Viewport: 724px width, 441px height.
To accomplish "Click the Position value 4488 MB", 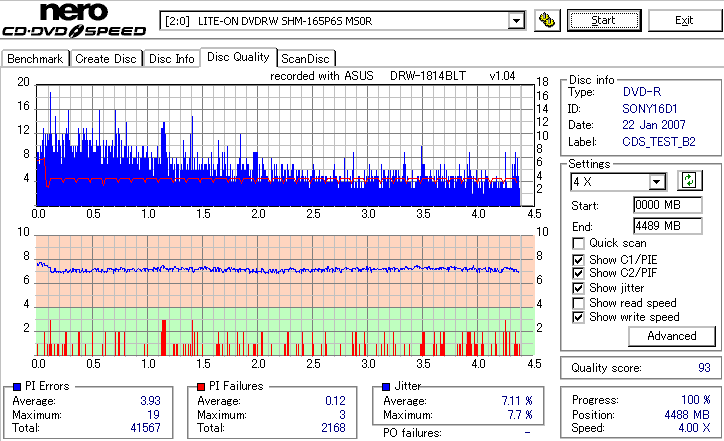I will pos(688,414).
